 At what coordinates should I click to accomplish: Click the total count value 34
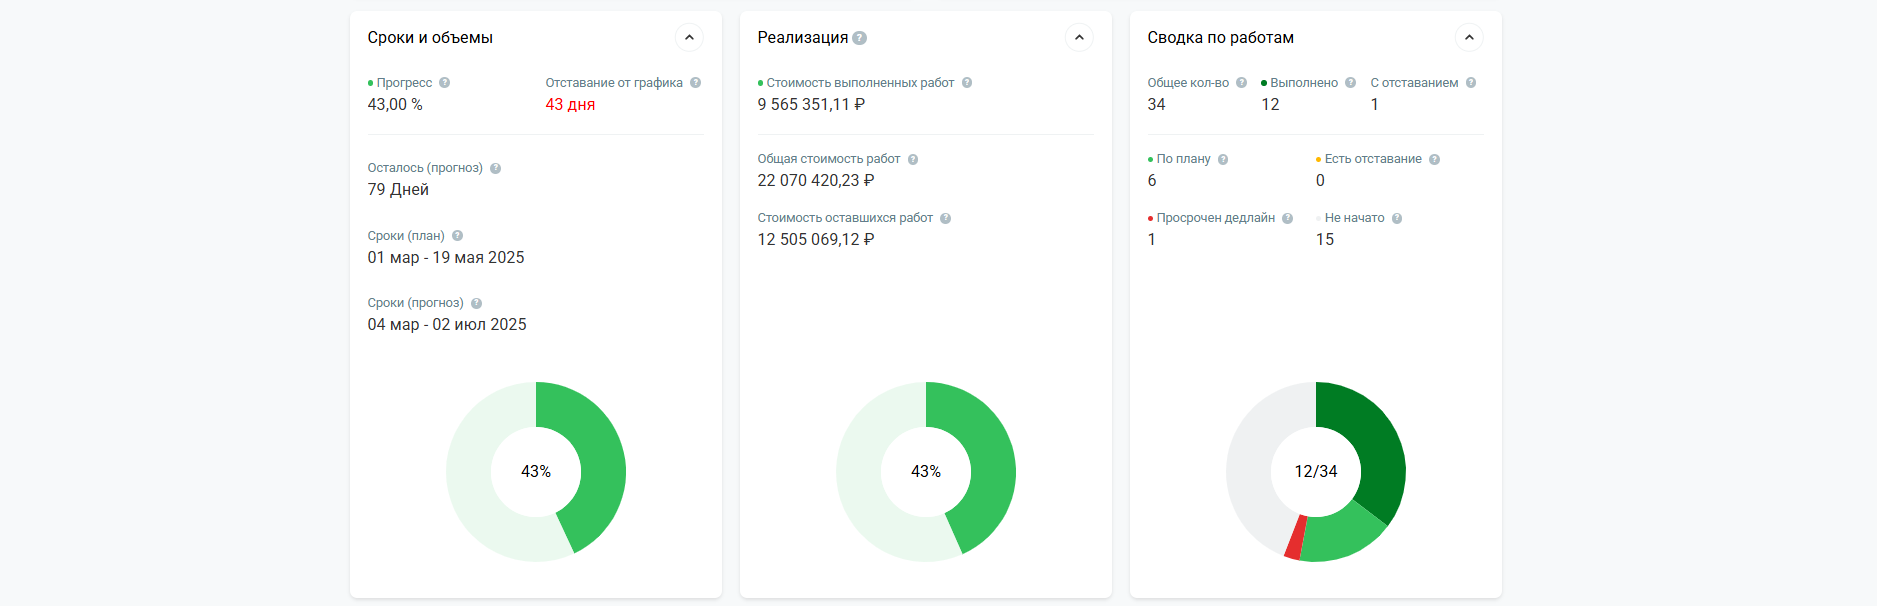[1156, 104]
